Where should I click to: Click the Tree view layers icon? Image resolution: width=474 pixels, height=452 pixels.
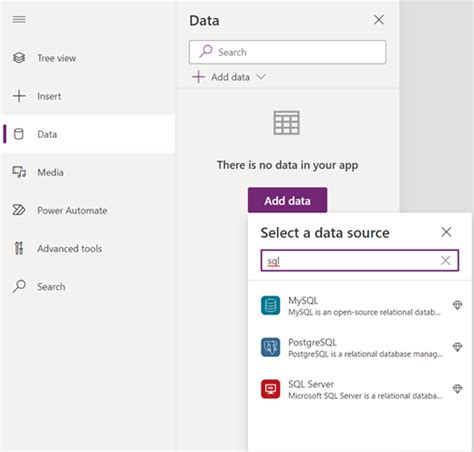point(19,58)
